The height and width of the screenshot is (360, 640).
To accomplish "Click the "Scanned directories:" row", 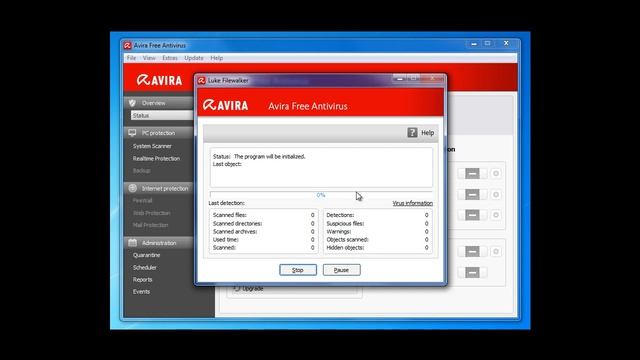I will (263, 223).
